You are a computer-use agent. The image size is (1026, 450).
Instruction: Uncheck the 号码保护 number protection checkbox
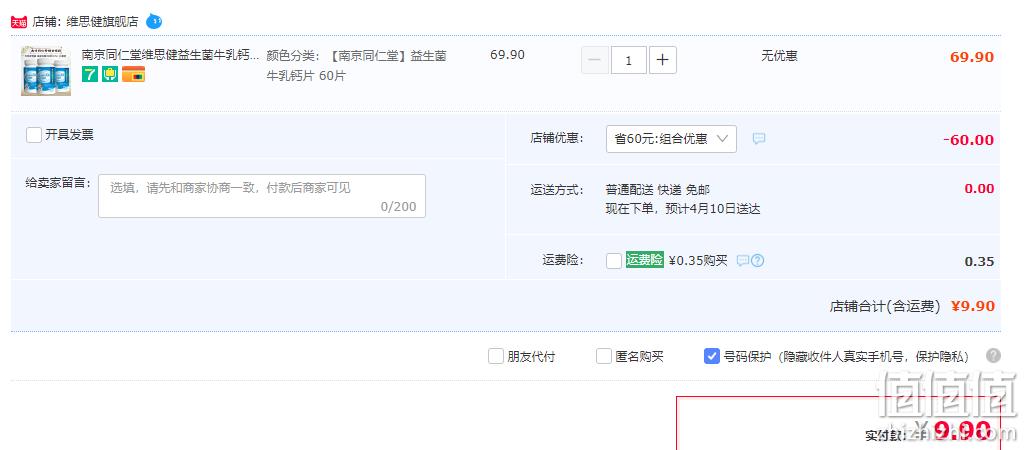tap(712, 356)
